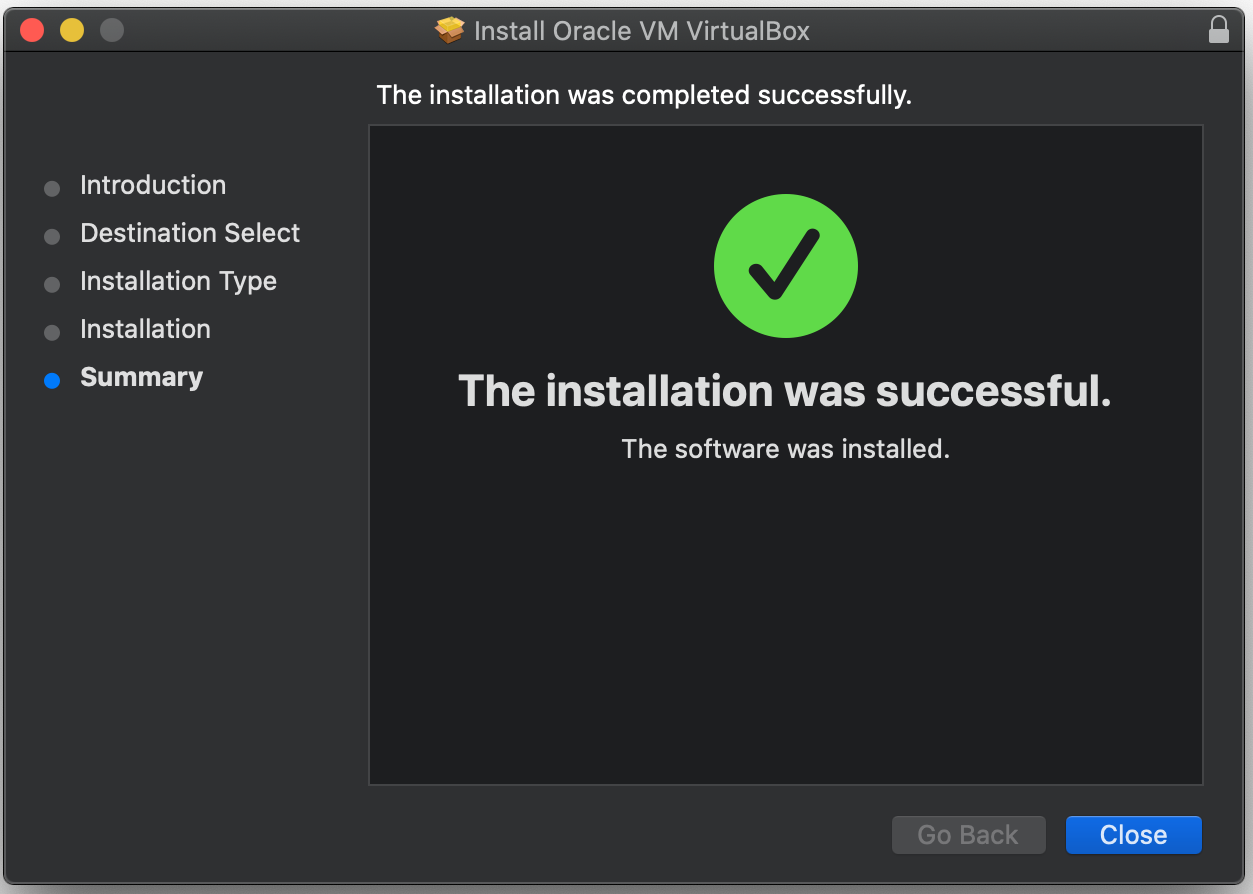1253x894 pixels.
Task: Click the blue bullet beside Summary
Action: (52, 380)
